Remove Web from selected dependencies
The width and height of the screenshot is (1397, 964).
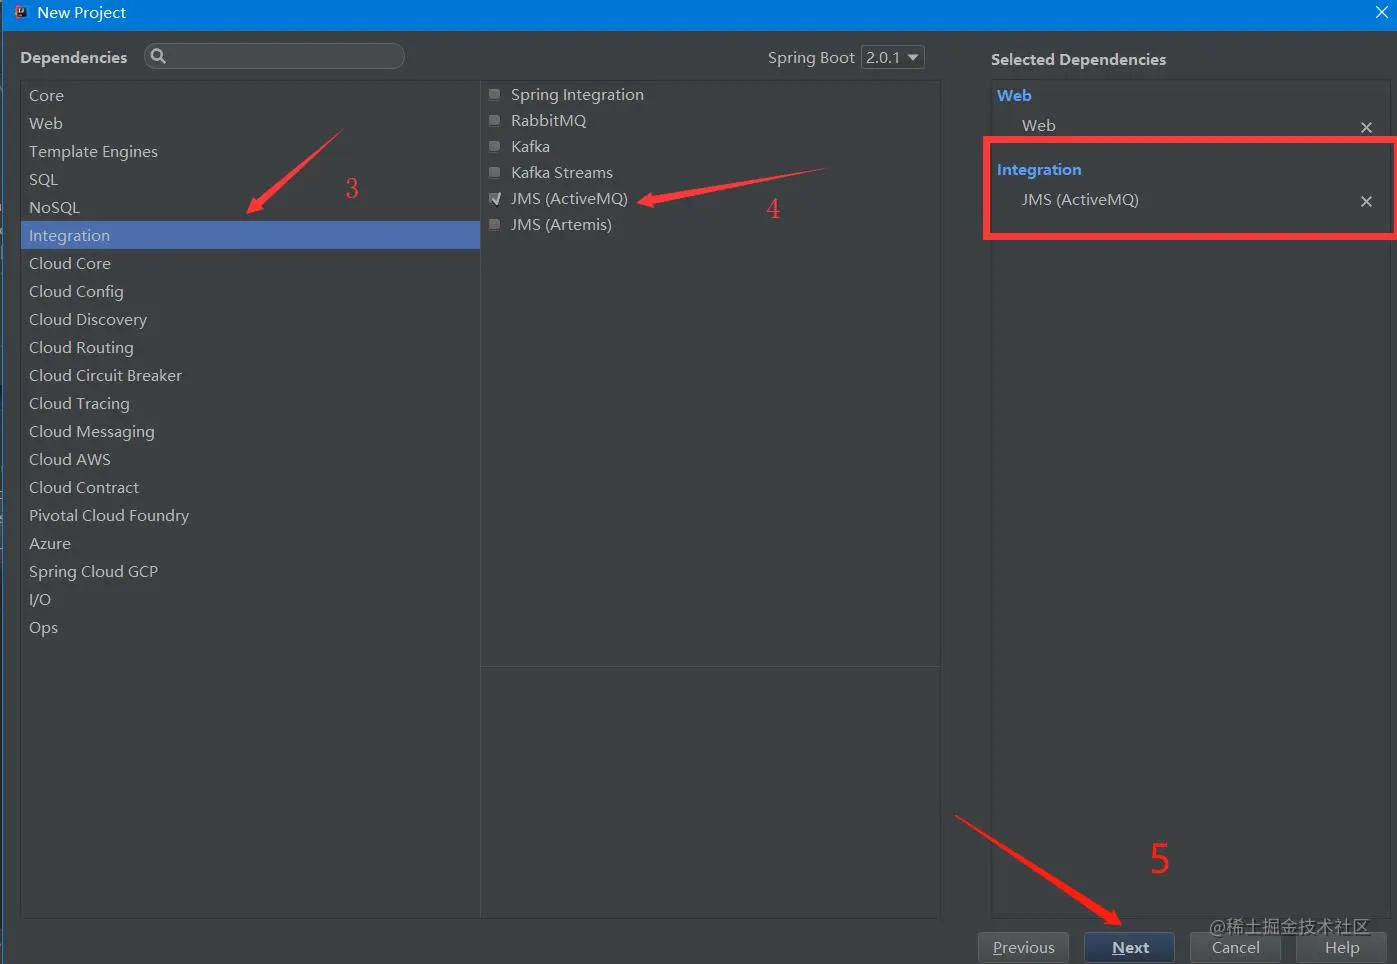click(1366, 127)
